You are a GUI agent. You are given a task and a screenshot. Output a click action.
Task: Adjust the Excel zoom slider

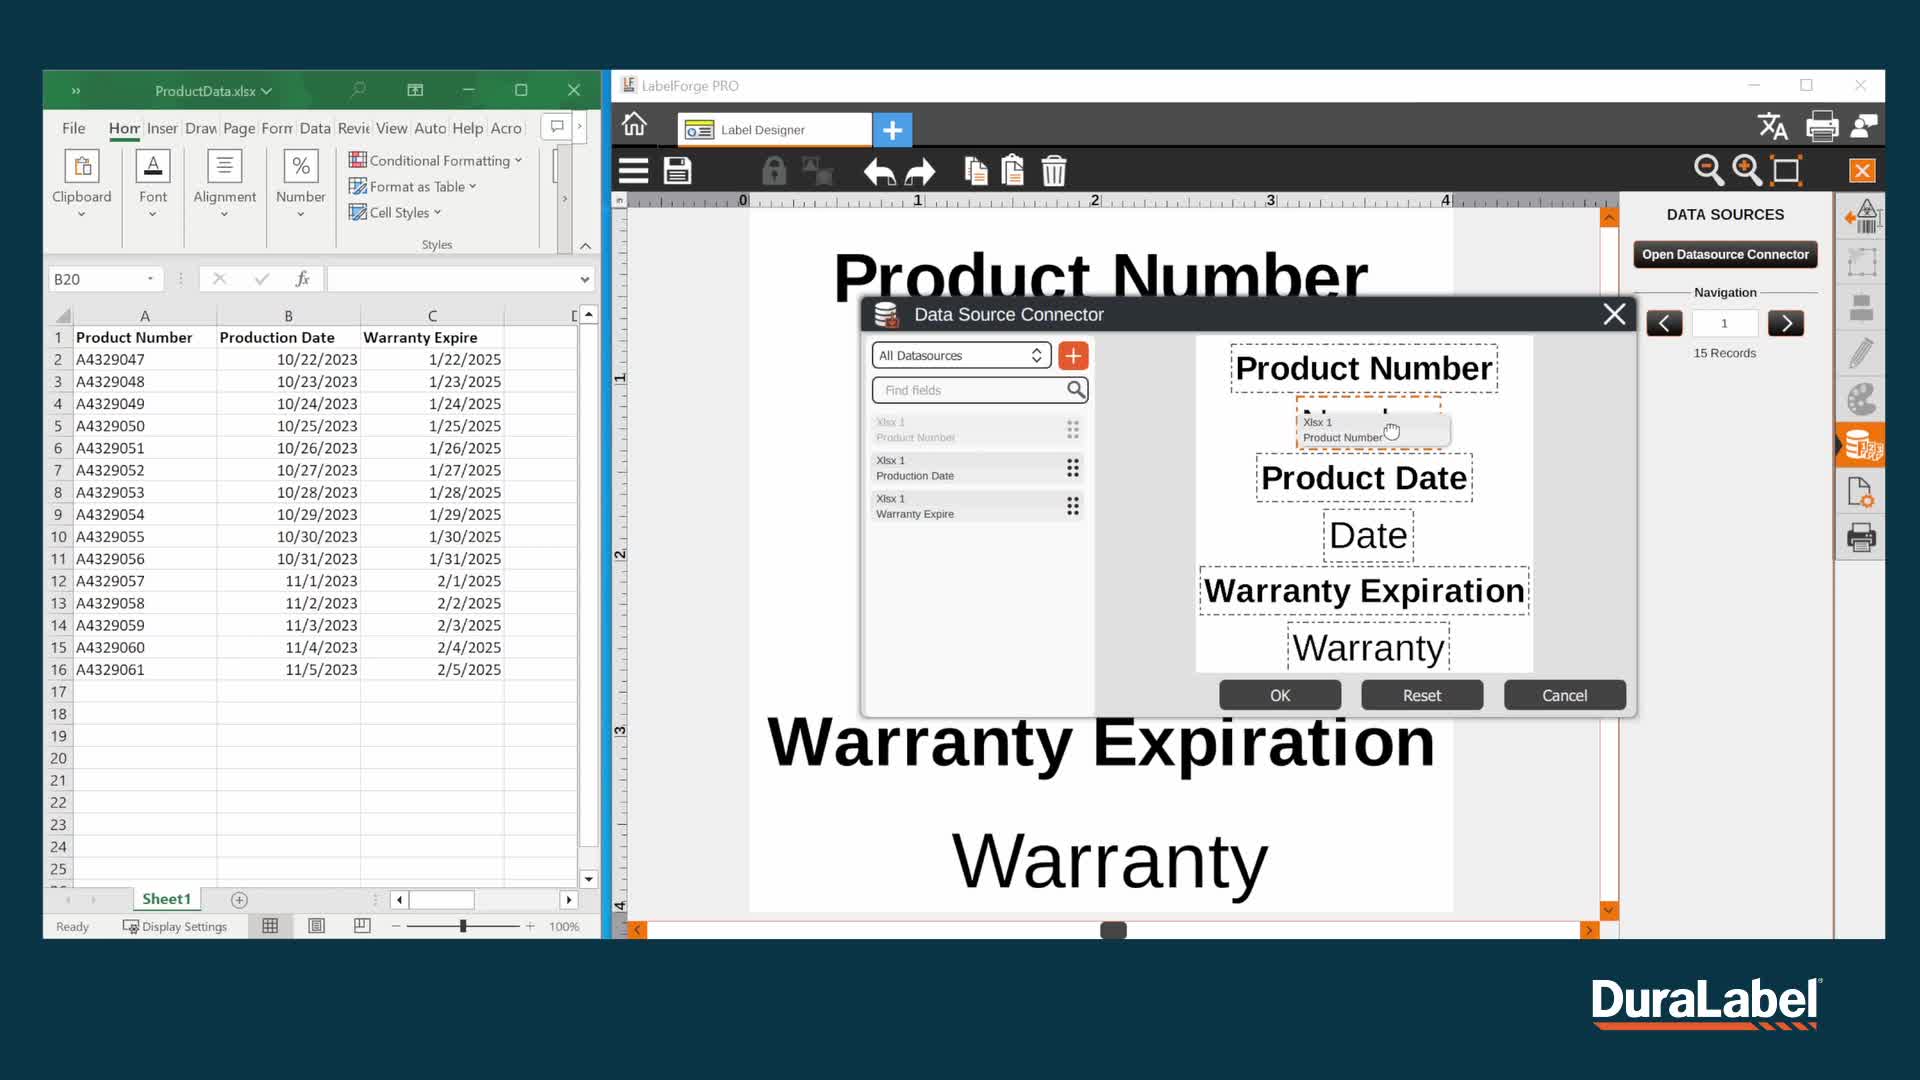tap(463, 926)
